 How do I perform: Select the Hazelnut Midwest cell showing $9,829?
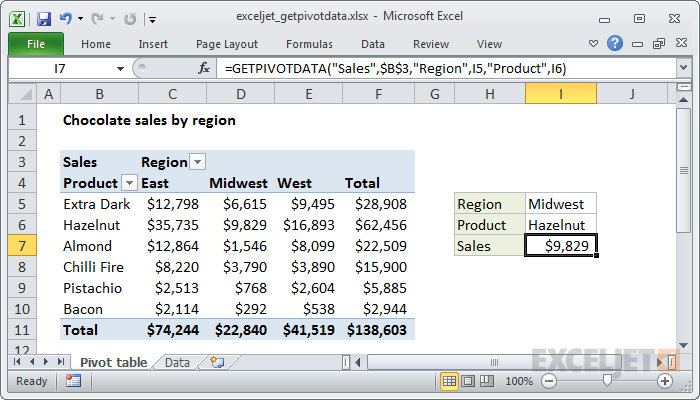coord(241,225)
